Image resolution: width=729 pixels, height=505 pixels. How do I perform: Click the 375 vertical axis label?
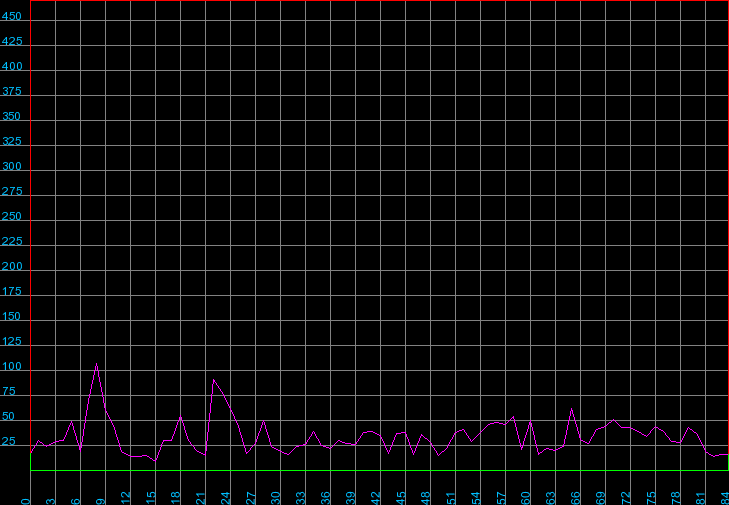(x=12, y=91)
